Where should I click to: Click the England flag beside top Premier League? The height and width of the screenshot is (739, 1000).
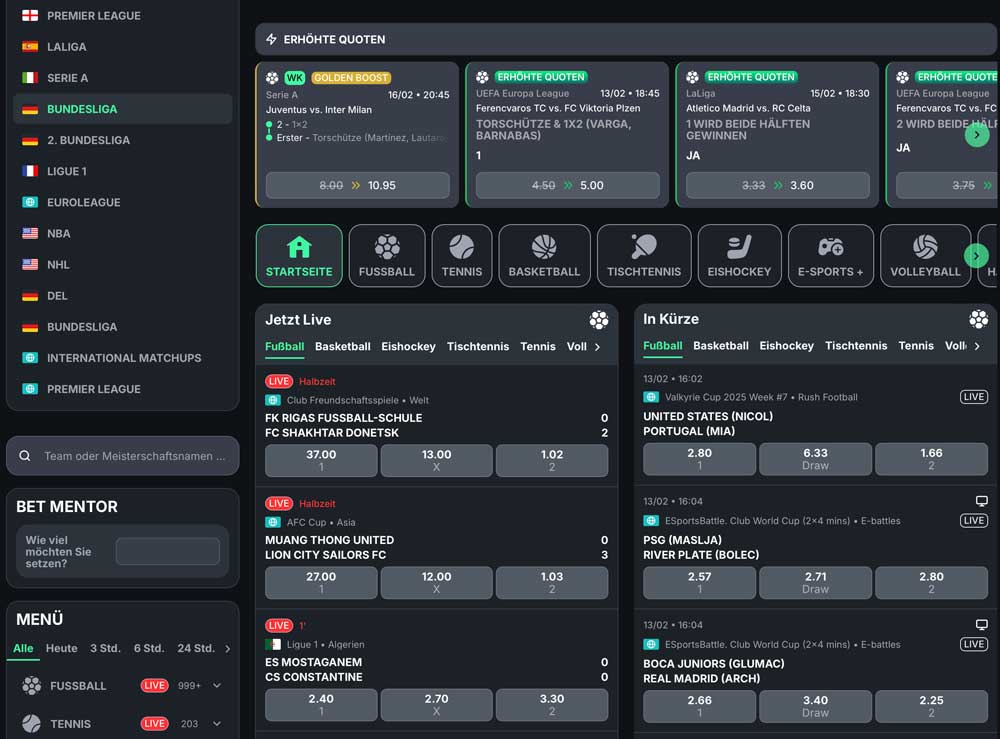pos(30,15)
